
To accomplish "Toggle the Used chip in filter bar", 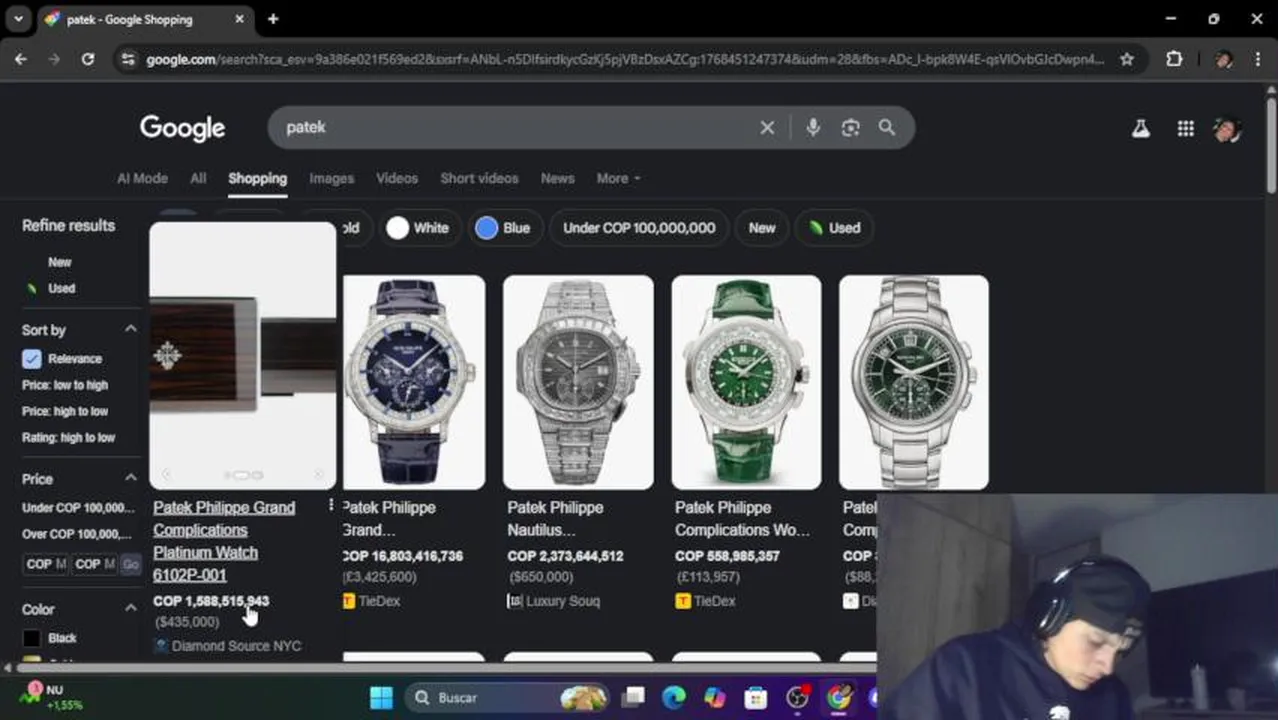I will coord(834,228).
